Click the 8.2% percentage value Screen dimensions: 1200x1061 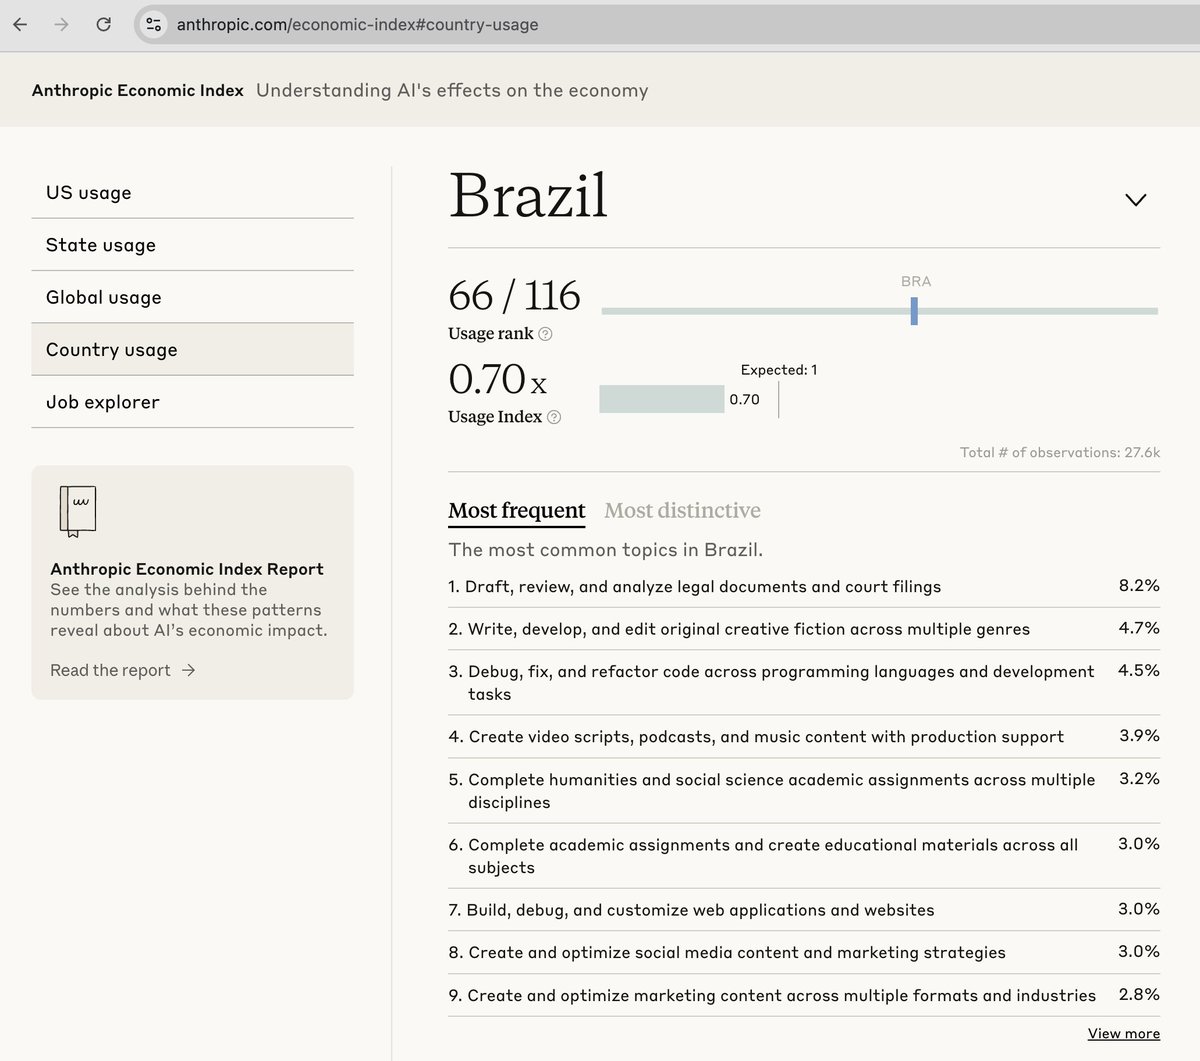pyautogui.click(x=1139, y=585)
